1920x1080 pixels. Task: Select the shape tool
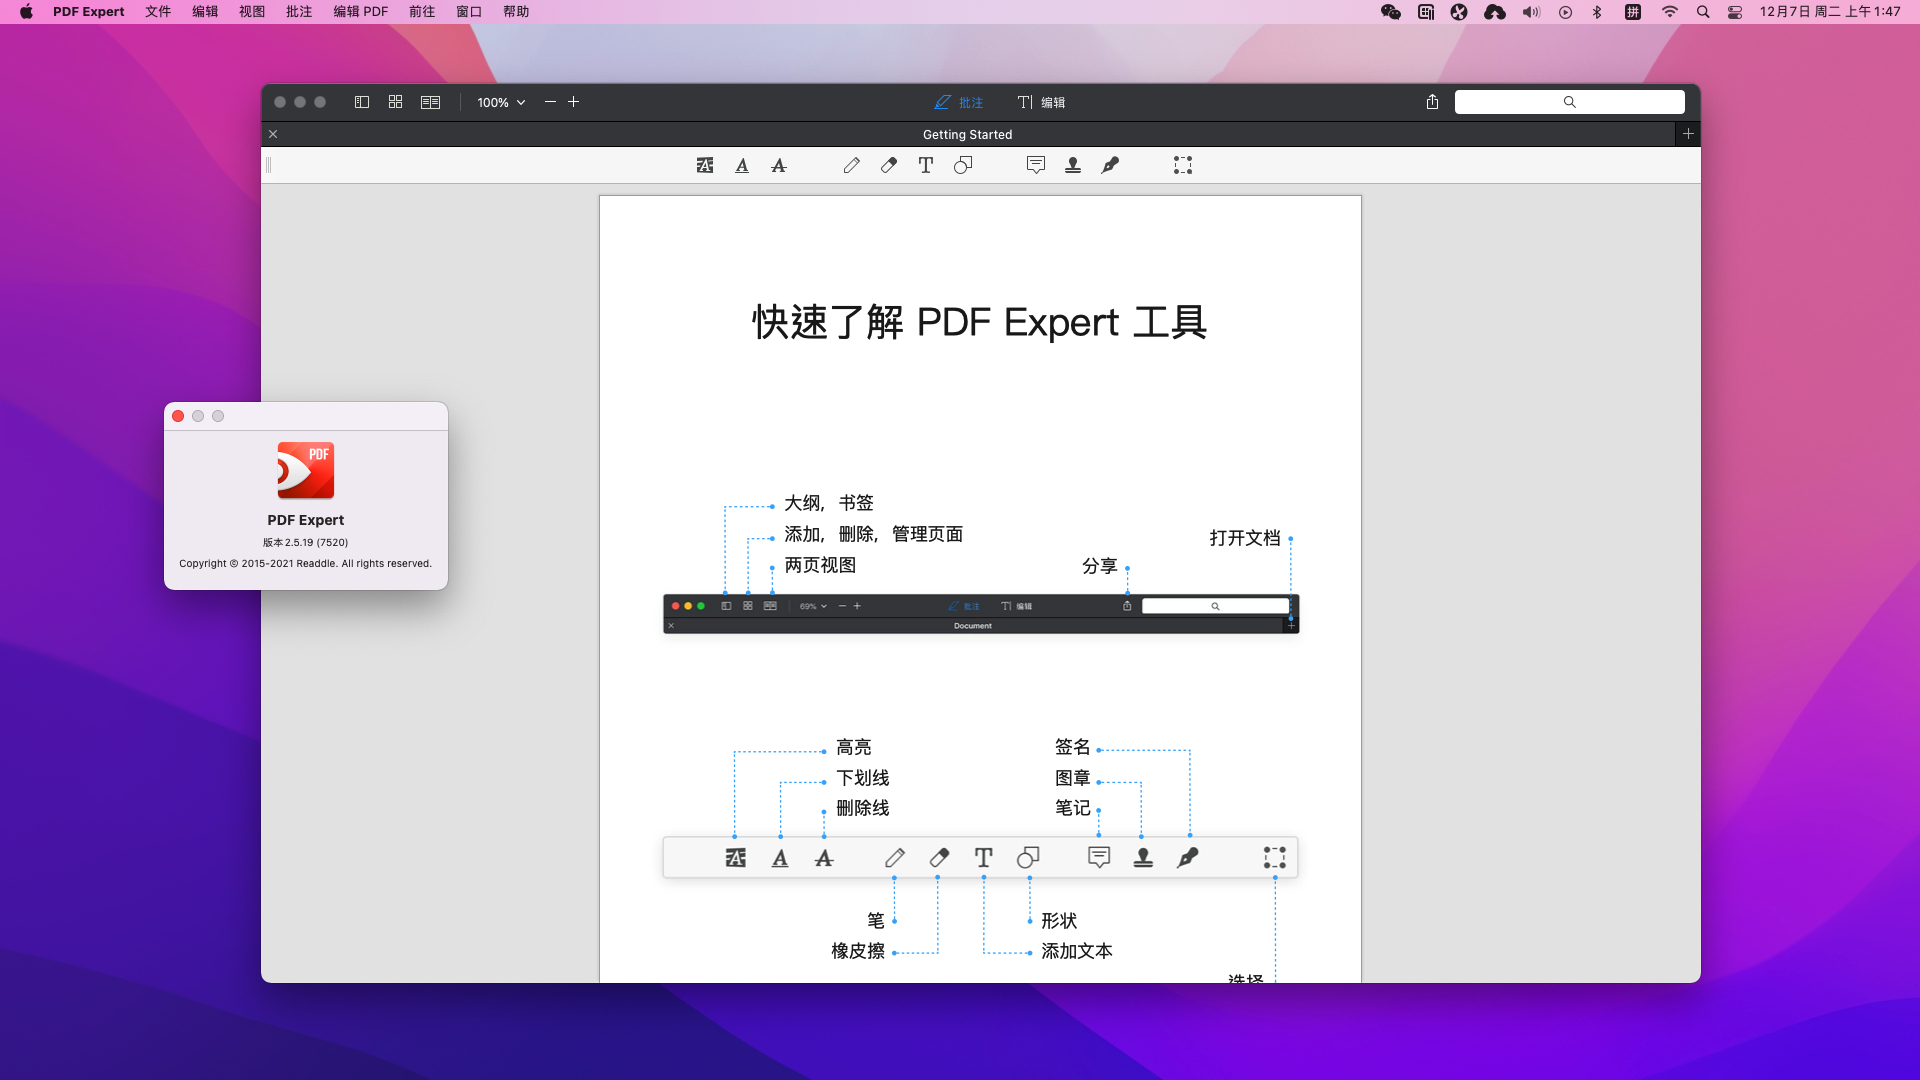click(x=963, y=165)
